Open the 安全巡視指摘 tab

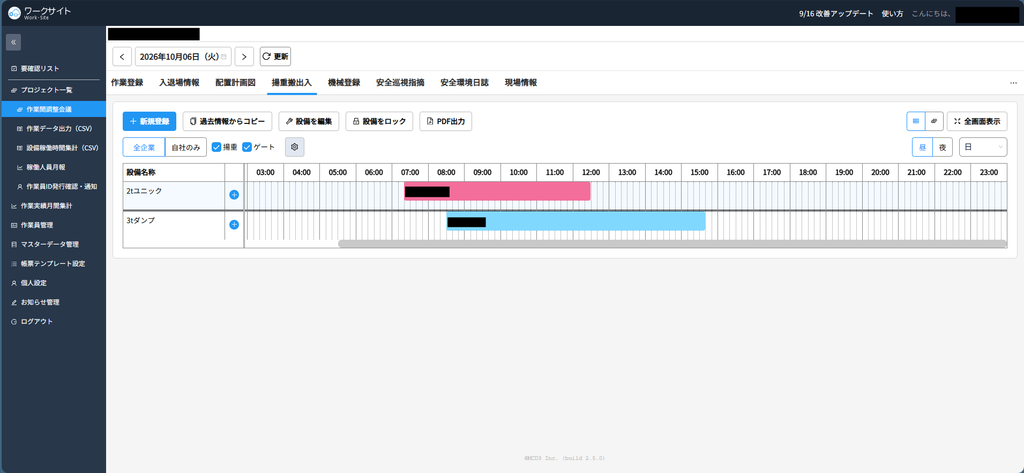pos(400,83)
